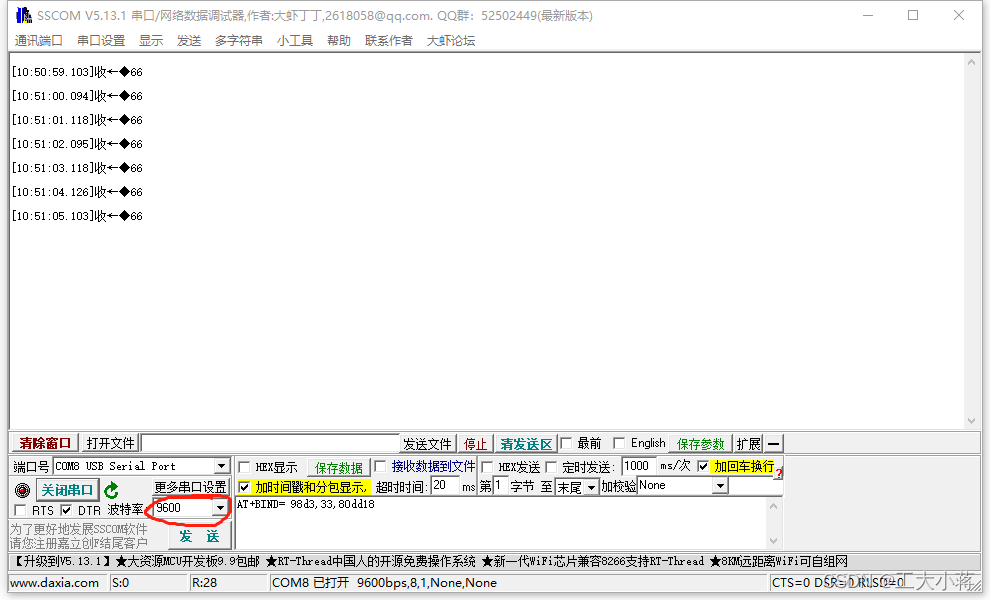This screenshot has height=600, width=990.
Task: Open the 加校验 None checksum dropdown
Action: (720, 486)
